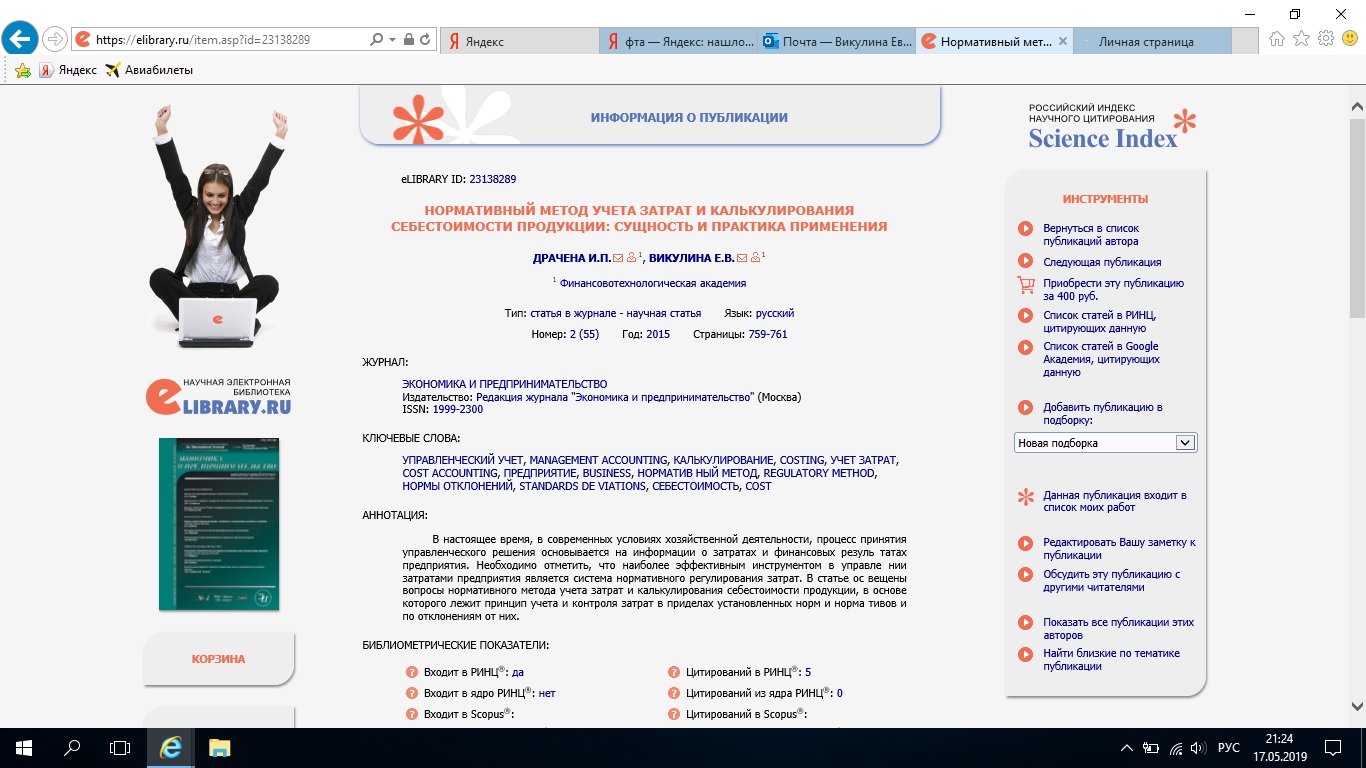1366x768 pixels.
Task: Click help icon beside Входит в Scopus
Action: click(x=411, y=714)
